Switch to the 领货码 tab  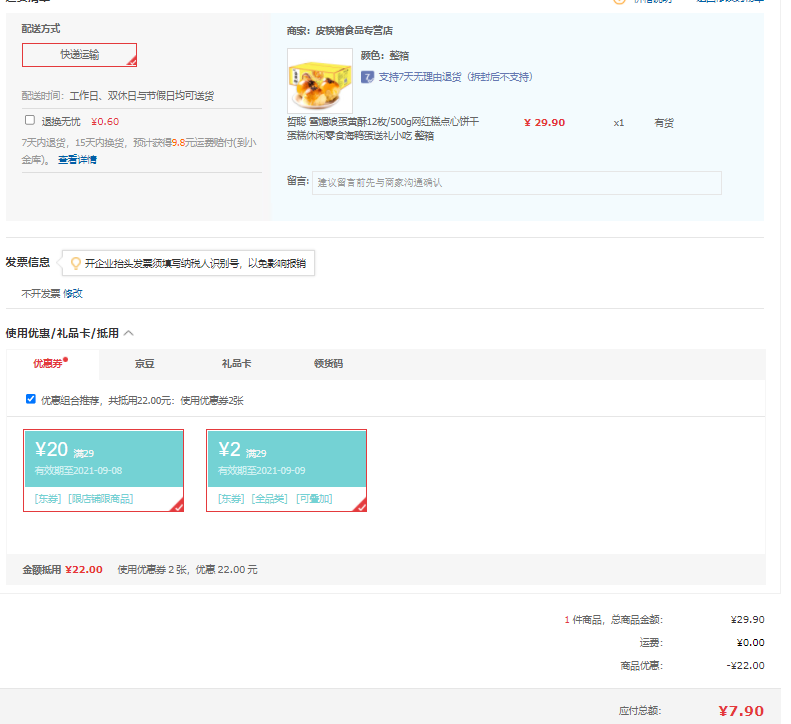pyautogui.click(x=328, y=364)
